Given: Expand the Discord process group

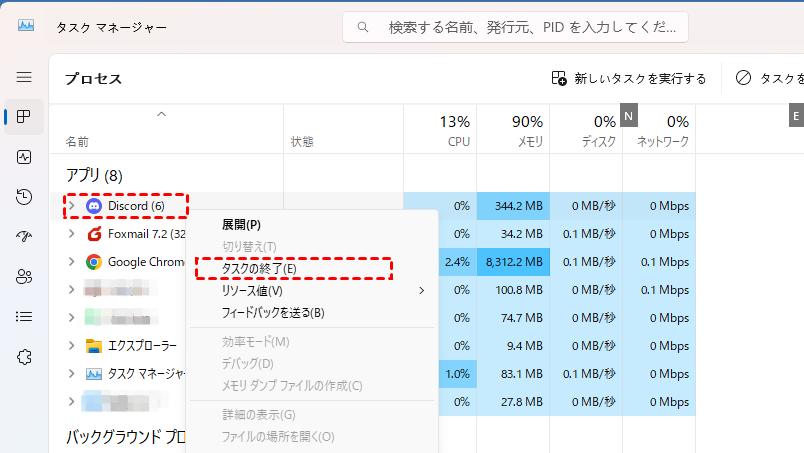Looking at the screenshot, I should [71, 206].
